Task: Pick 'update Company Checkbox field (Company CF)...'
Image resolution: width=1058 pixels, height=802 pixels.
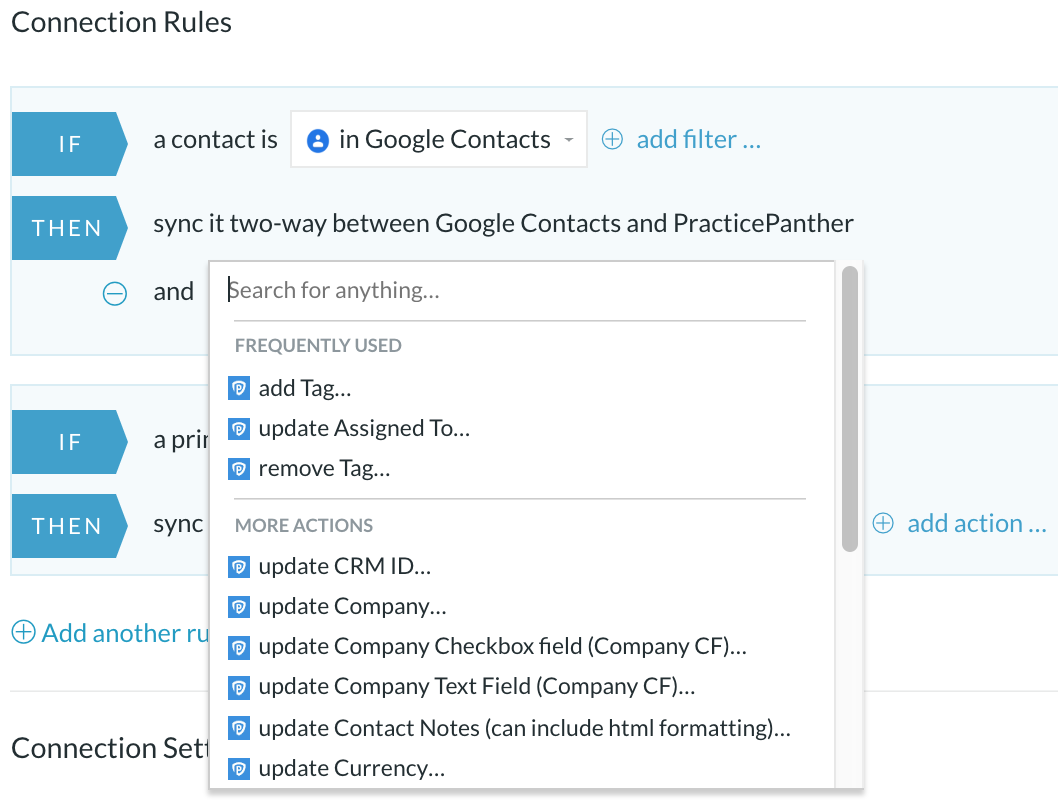Action: pyautogui.click(x=503, y=647)
